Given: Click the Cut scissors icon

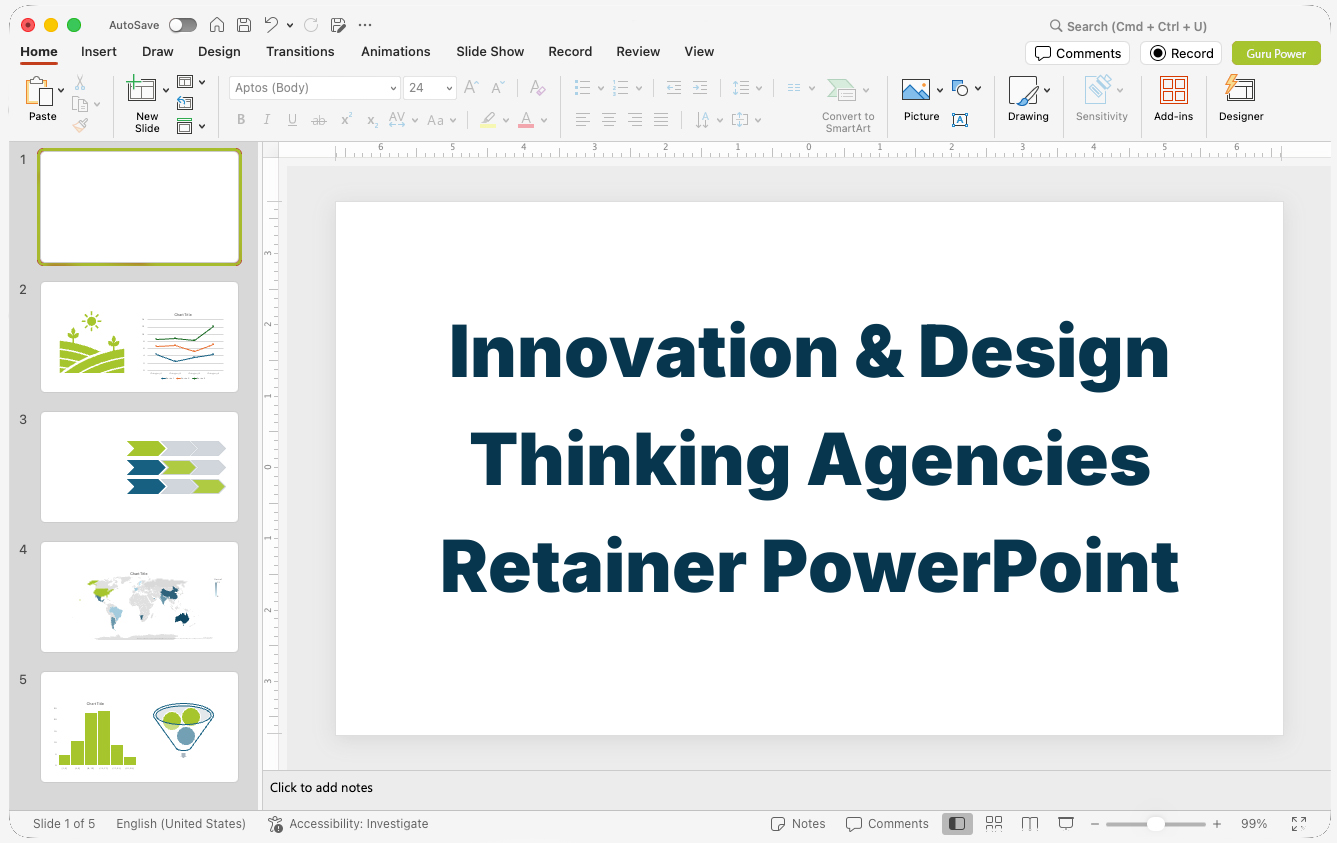Looking at the screenshot, I should [x=80, y=83].
